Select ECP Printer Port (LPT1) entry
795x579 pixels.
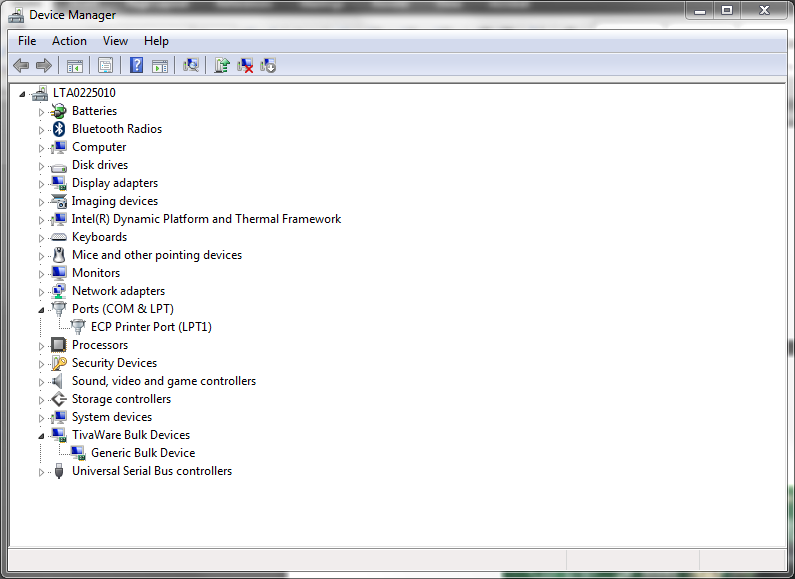[x=151, y=327]
